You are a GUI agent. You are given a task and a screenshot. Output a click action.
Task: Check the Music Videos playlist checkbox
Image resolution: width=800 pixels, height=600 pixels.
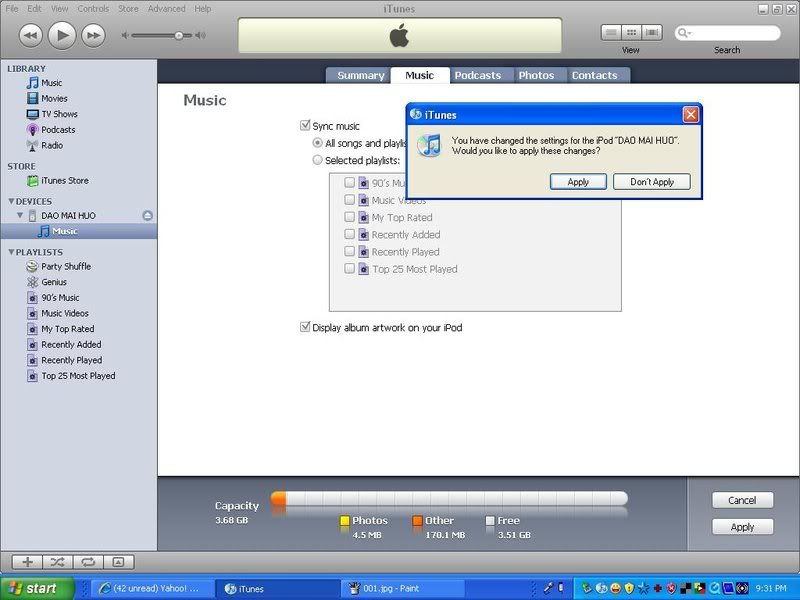(x=349, y=200)
